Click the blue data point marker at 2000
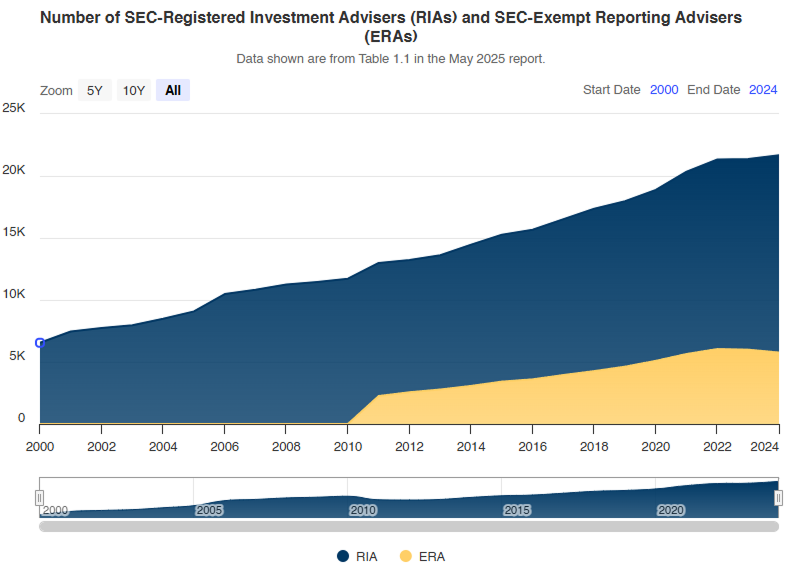 40,343
